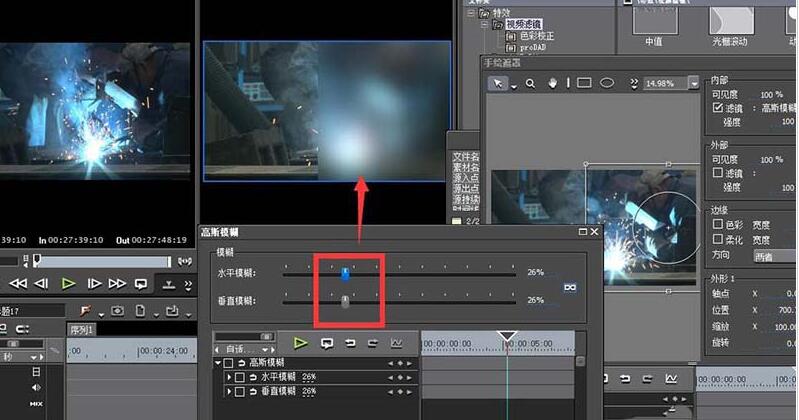Screen dimensions: 799x420
Task: Select 视频滤镜 in the effects tree
Action: coord(524,24)
